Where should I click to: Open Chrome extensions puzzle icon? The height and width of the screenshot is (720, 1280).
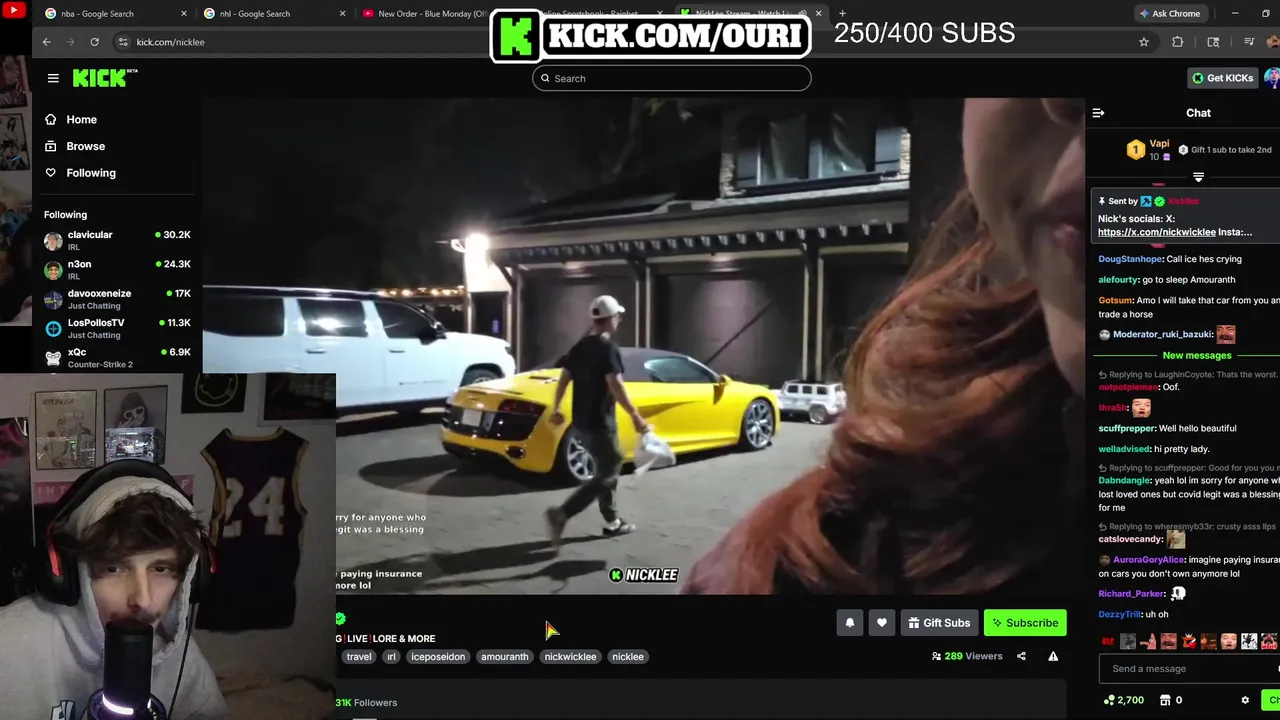tap(1177, 42)
